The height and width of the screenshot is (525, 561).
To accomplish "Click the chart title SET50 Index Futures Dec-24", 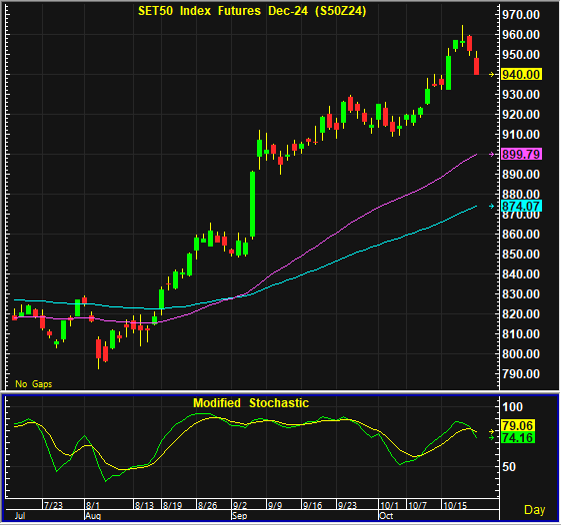I will click(x=252, y=11).
